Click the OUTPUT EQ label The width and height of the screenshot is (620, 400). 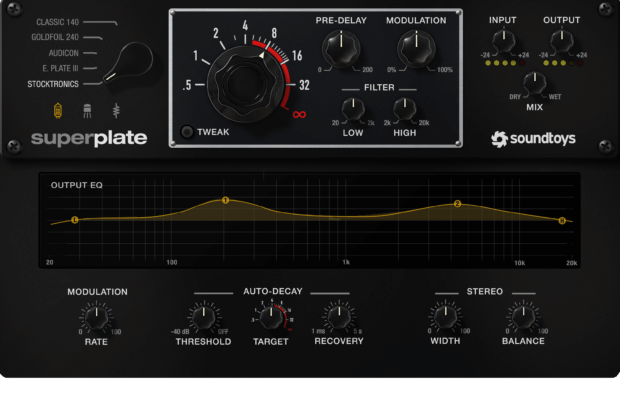pyautogui.click(x=77, y=185)
